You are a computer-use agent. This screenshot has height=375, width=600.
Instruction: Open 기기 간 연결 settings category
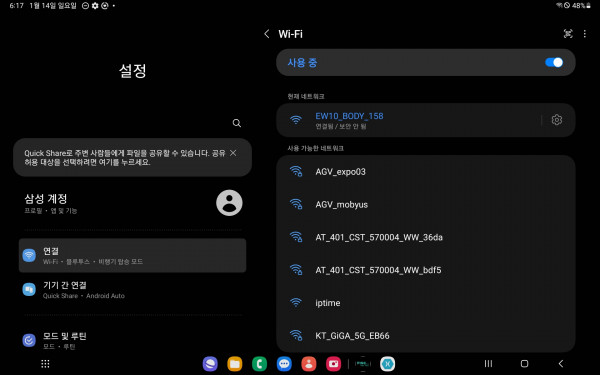tap(132, 290)
